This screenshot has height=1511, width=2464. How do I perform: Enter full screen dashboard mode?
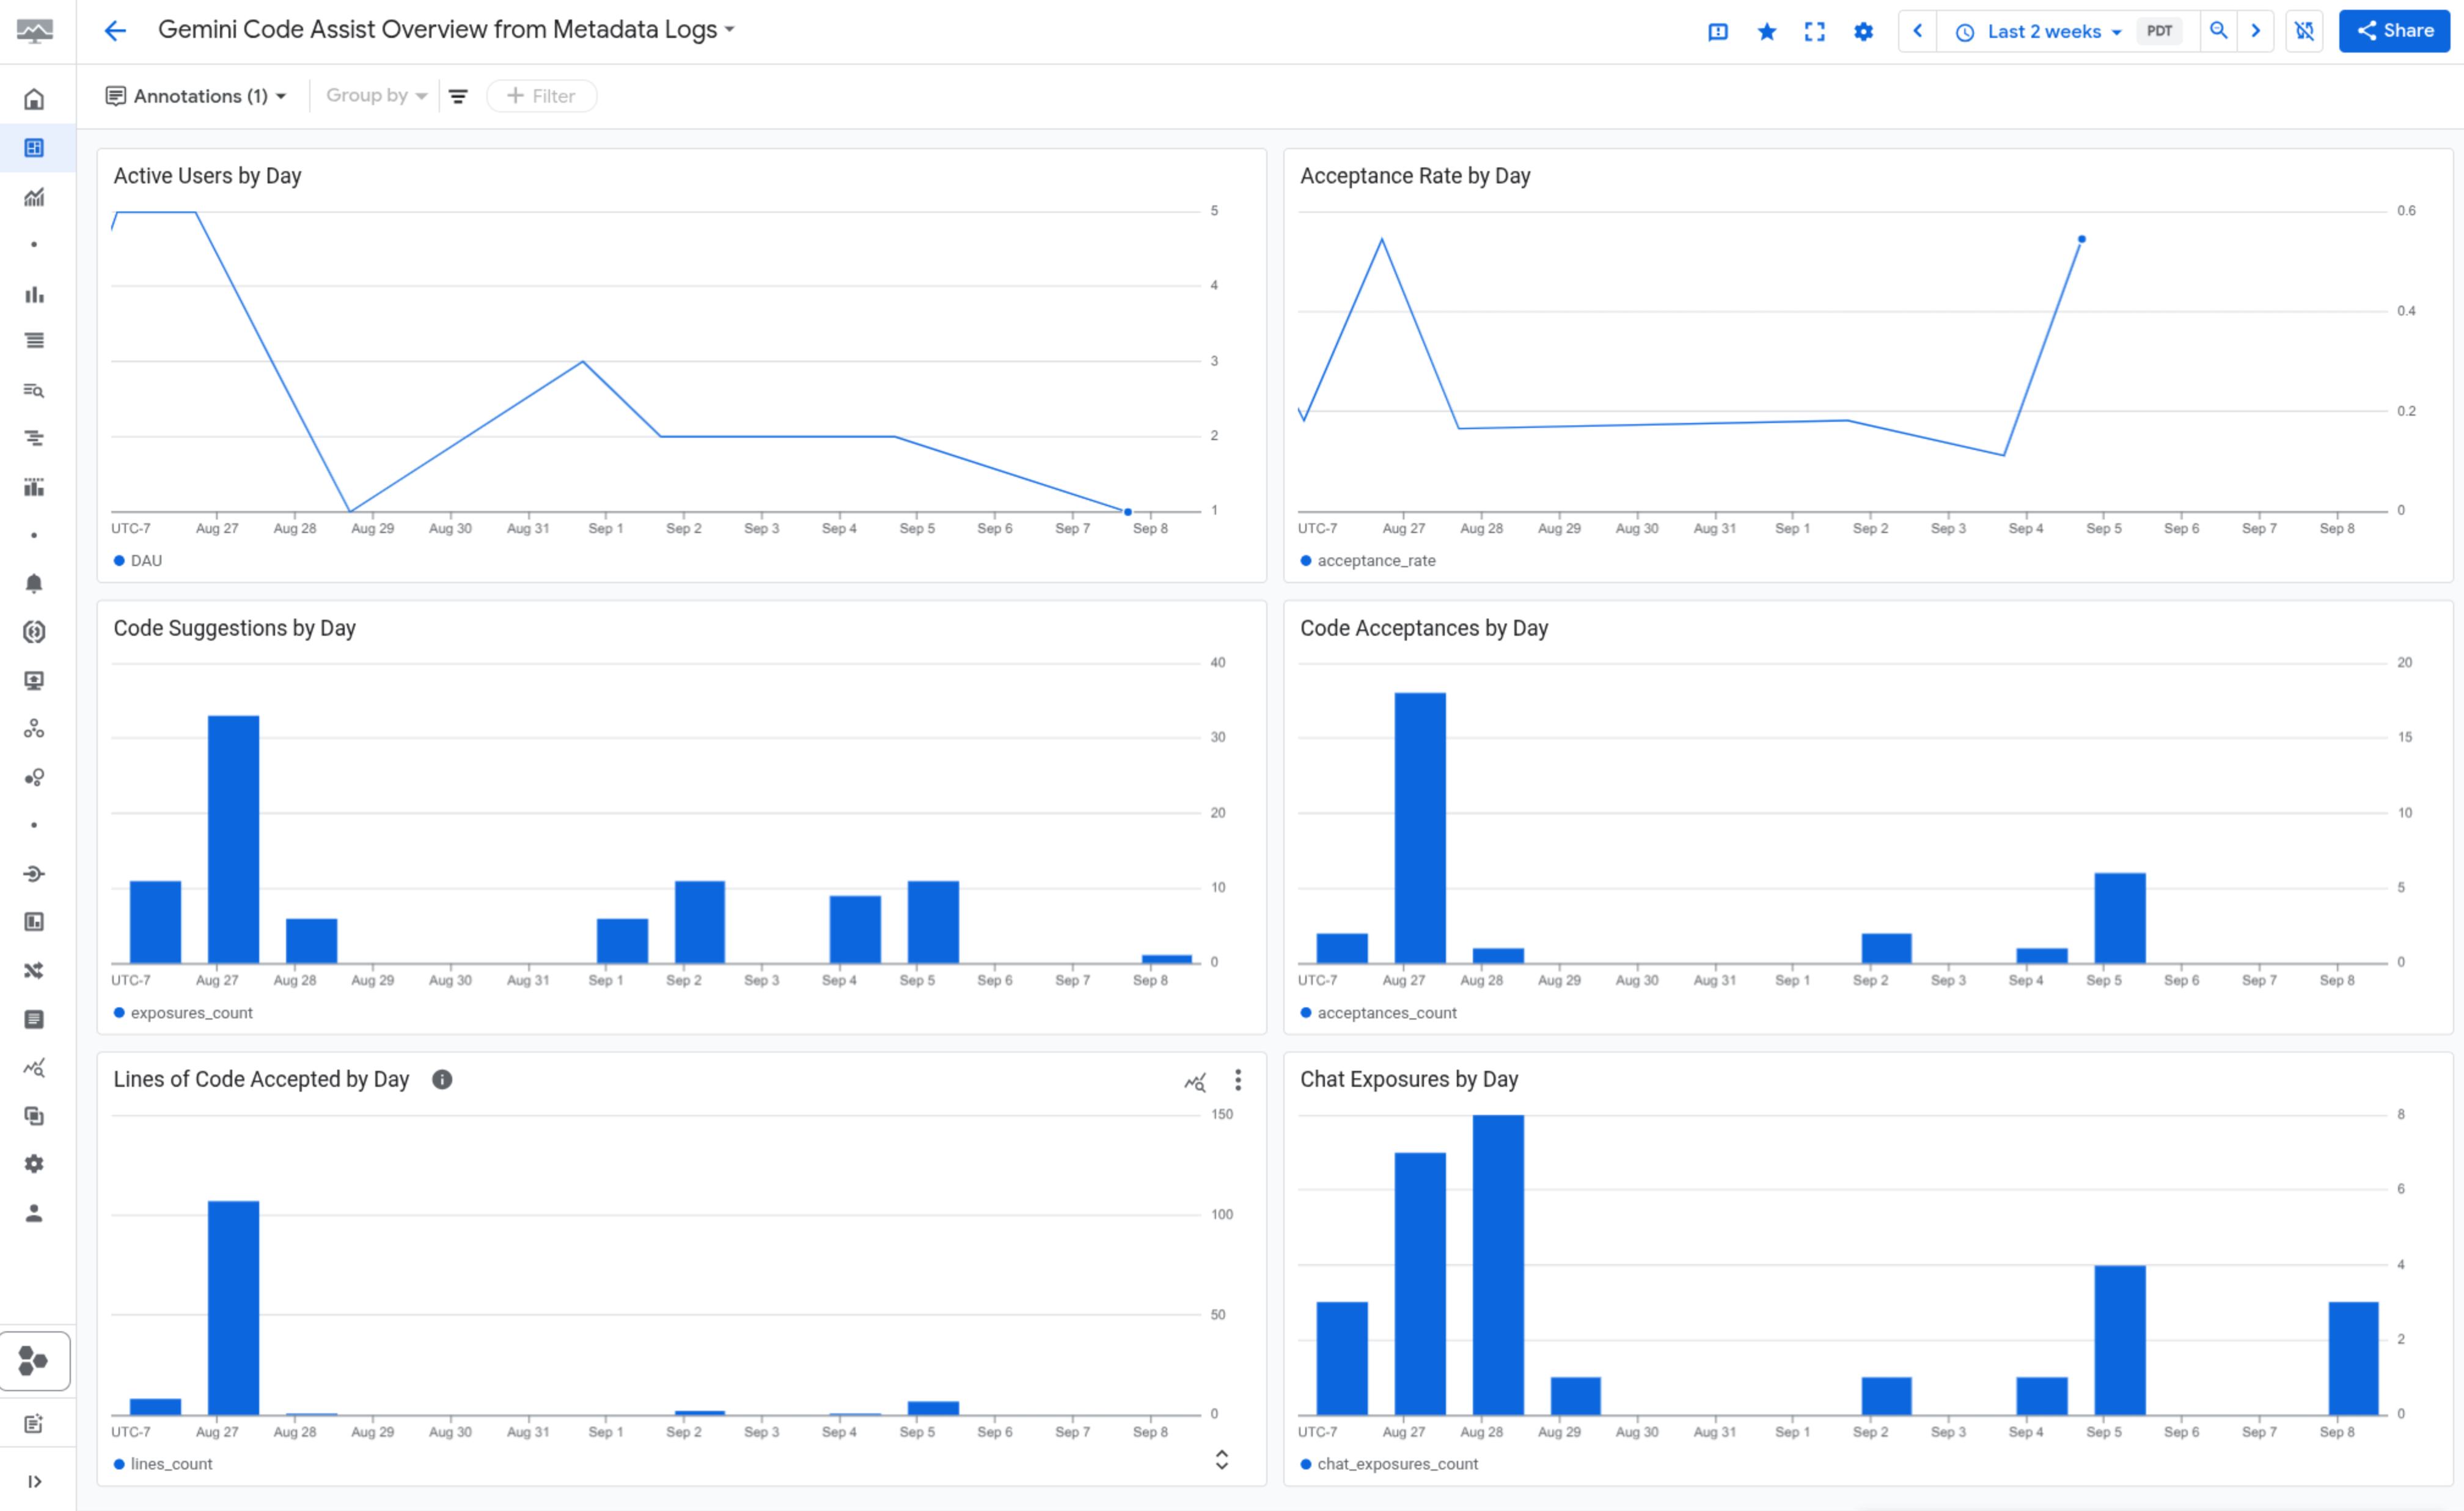click(1814, 31)
